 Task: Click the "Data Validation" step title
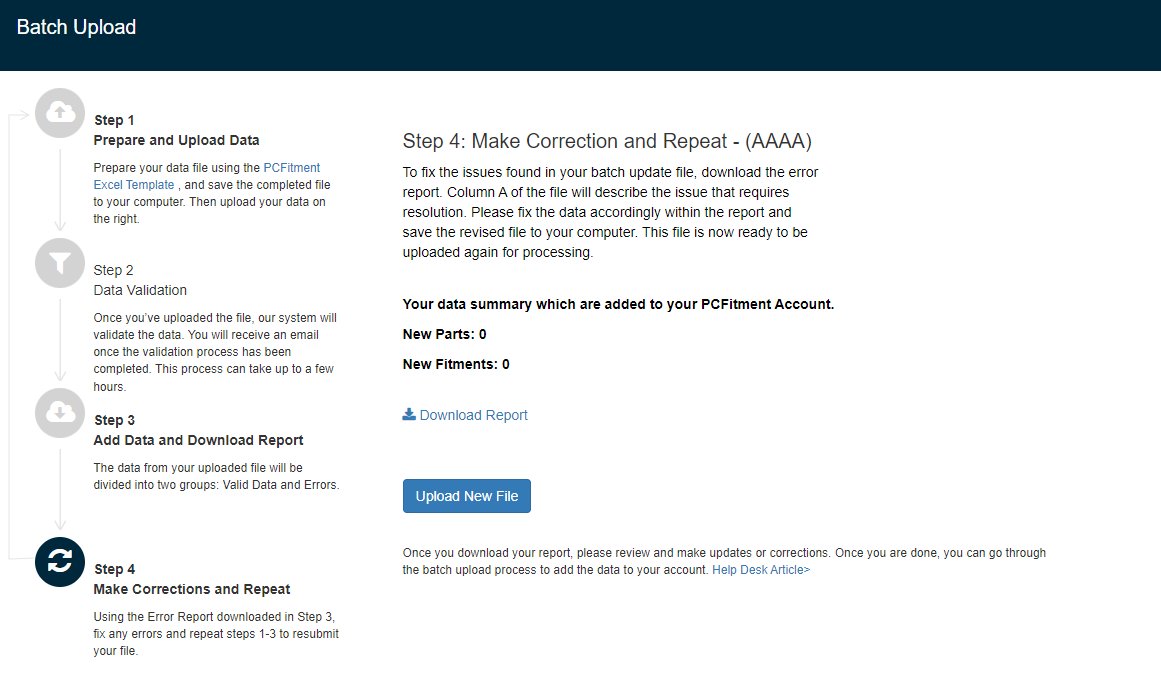(x=140, y=290)
